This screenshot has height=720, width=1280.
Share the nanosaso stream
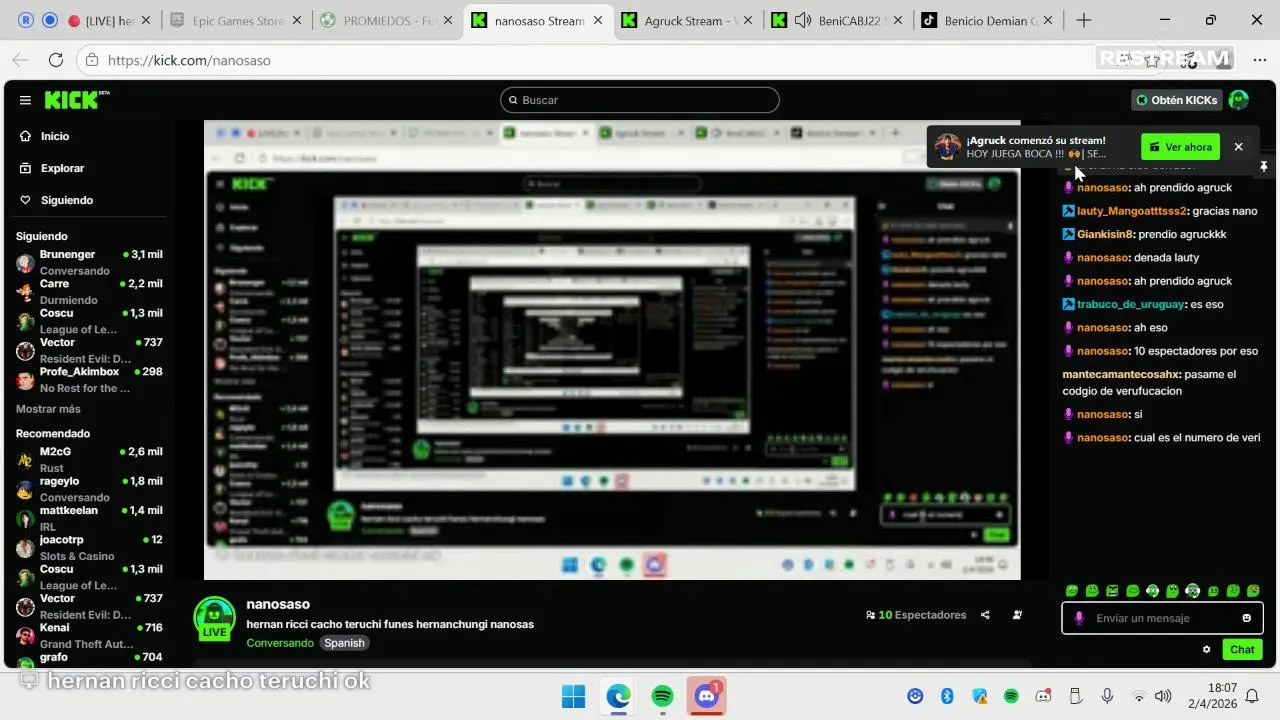(985, 615)
